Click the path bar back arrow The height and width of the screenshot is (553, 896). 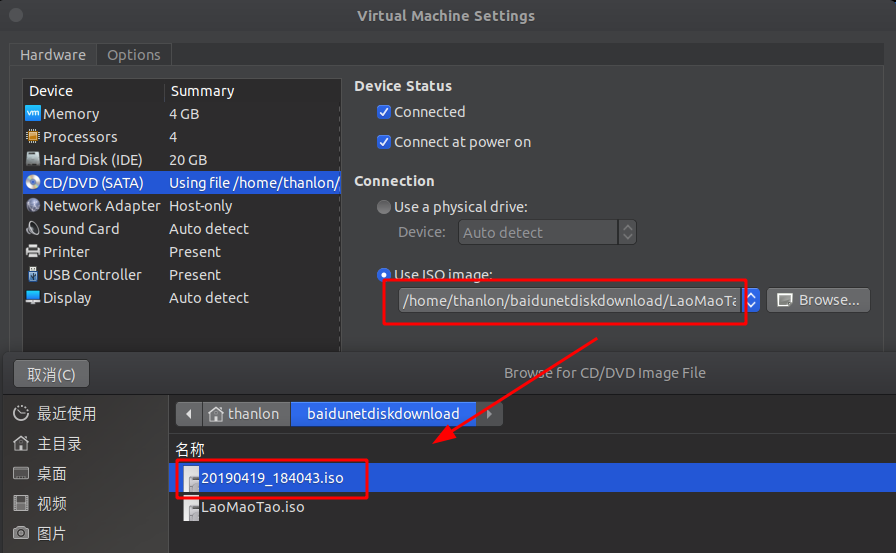[x=189, y=414]
